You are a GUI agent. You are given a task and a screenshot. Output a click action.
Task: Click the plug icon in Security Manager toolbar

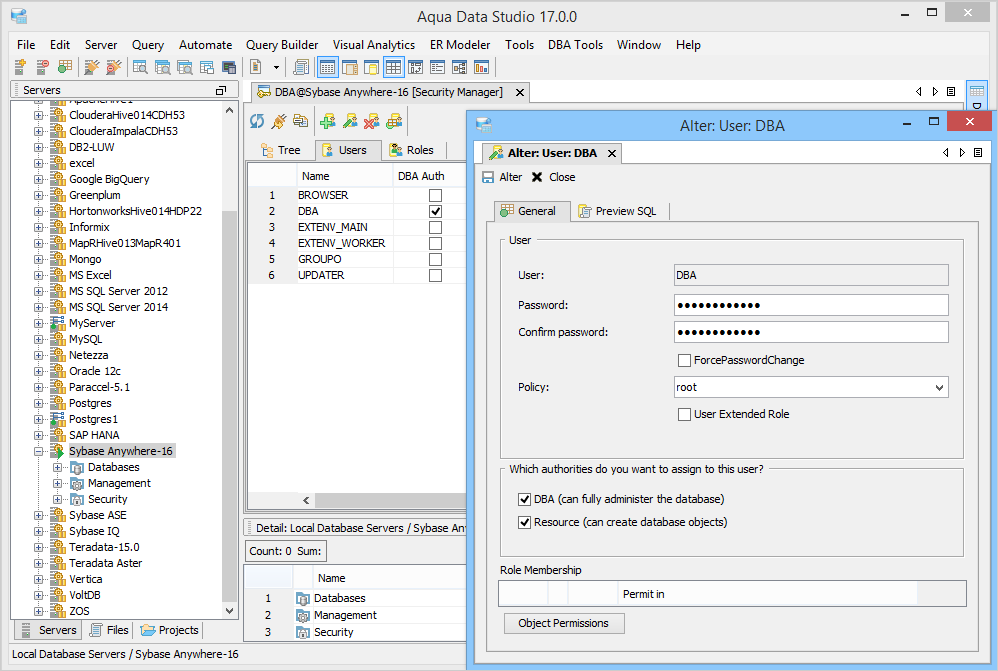click(x=279, y=121)
